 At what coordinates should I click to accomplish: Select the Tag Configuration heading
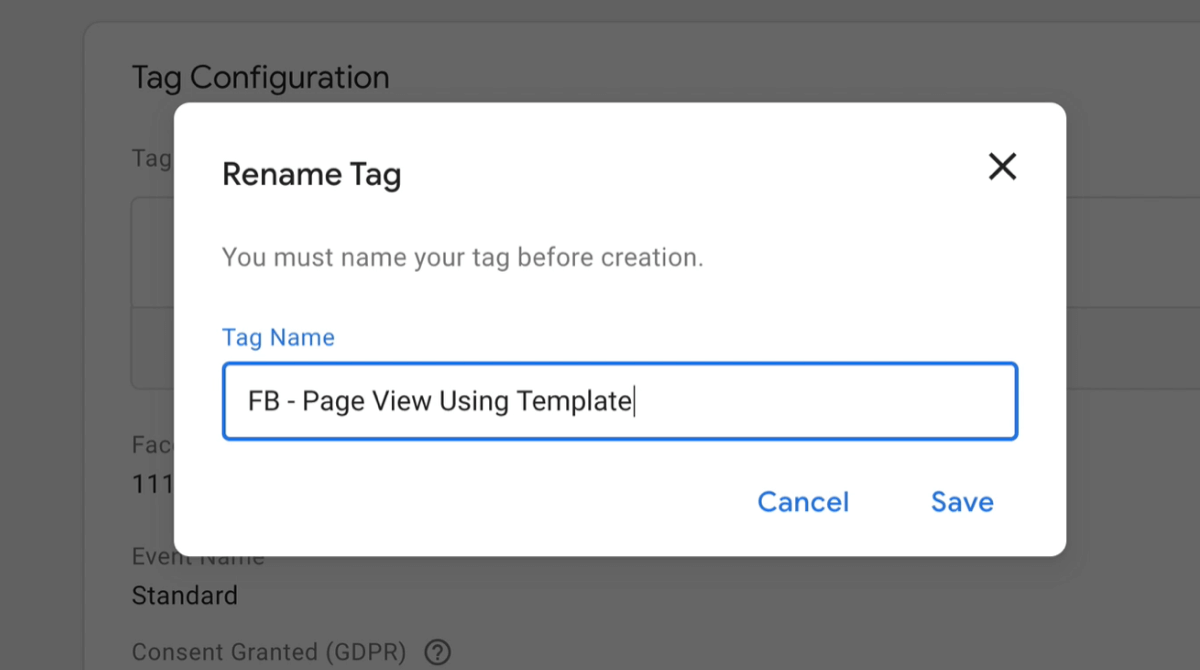(x=261, y=77)
